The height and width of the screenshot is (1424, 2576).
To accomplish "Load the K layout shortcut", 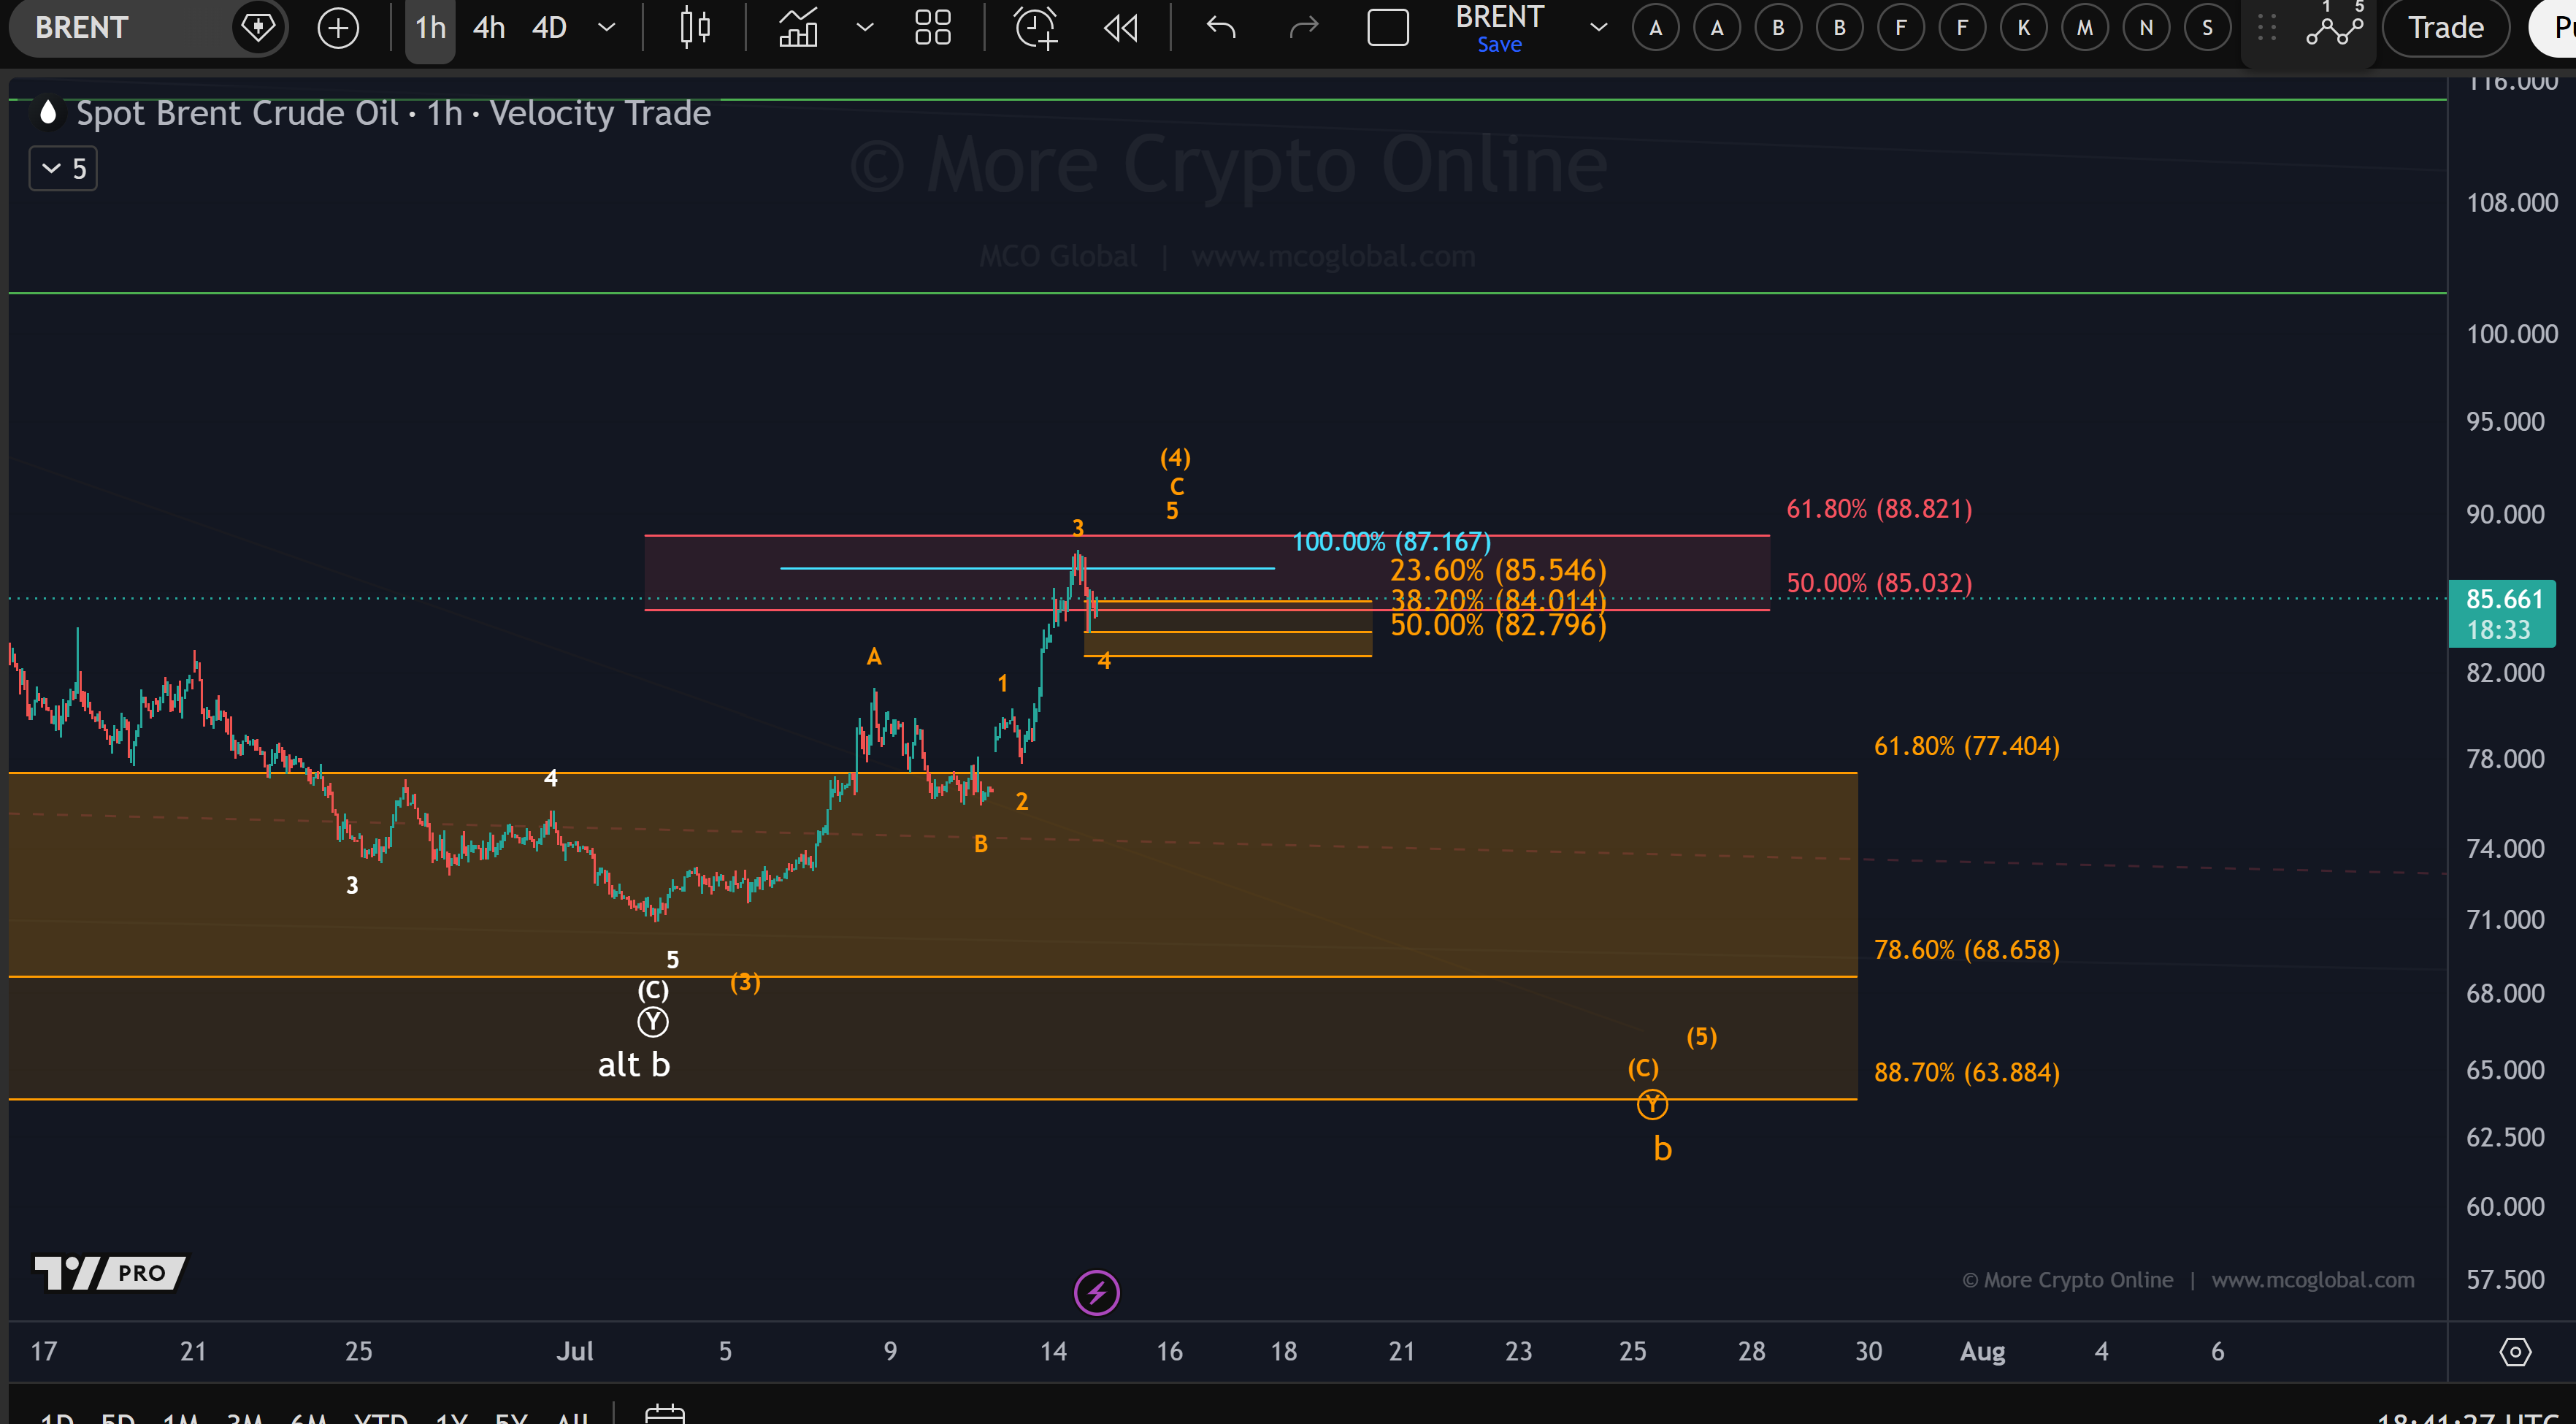I will pos(2023,28).
